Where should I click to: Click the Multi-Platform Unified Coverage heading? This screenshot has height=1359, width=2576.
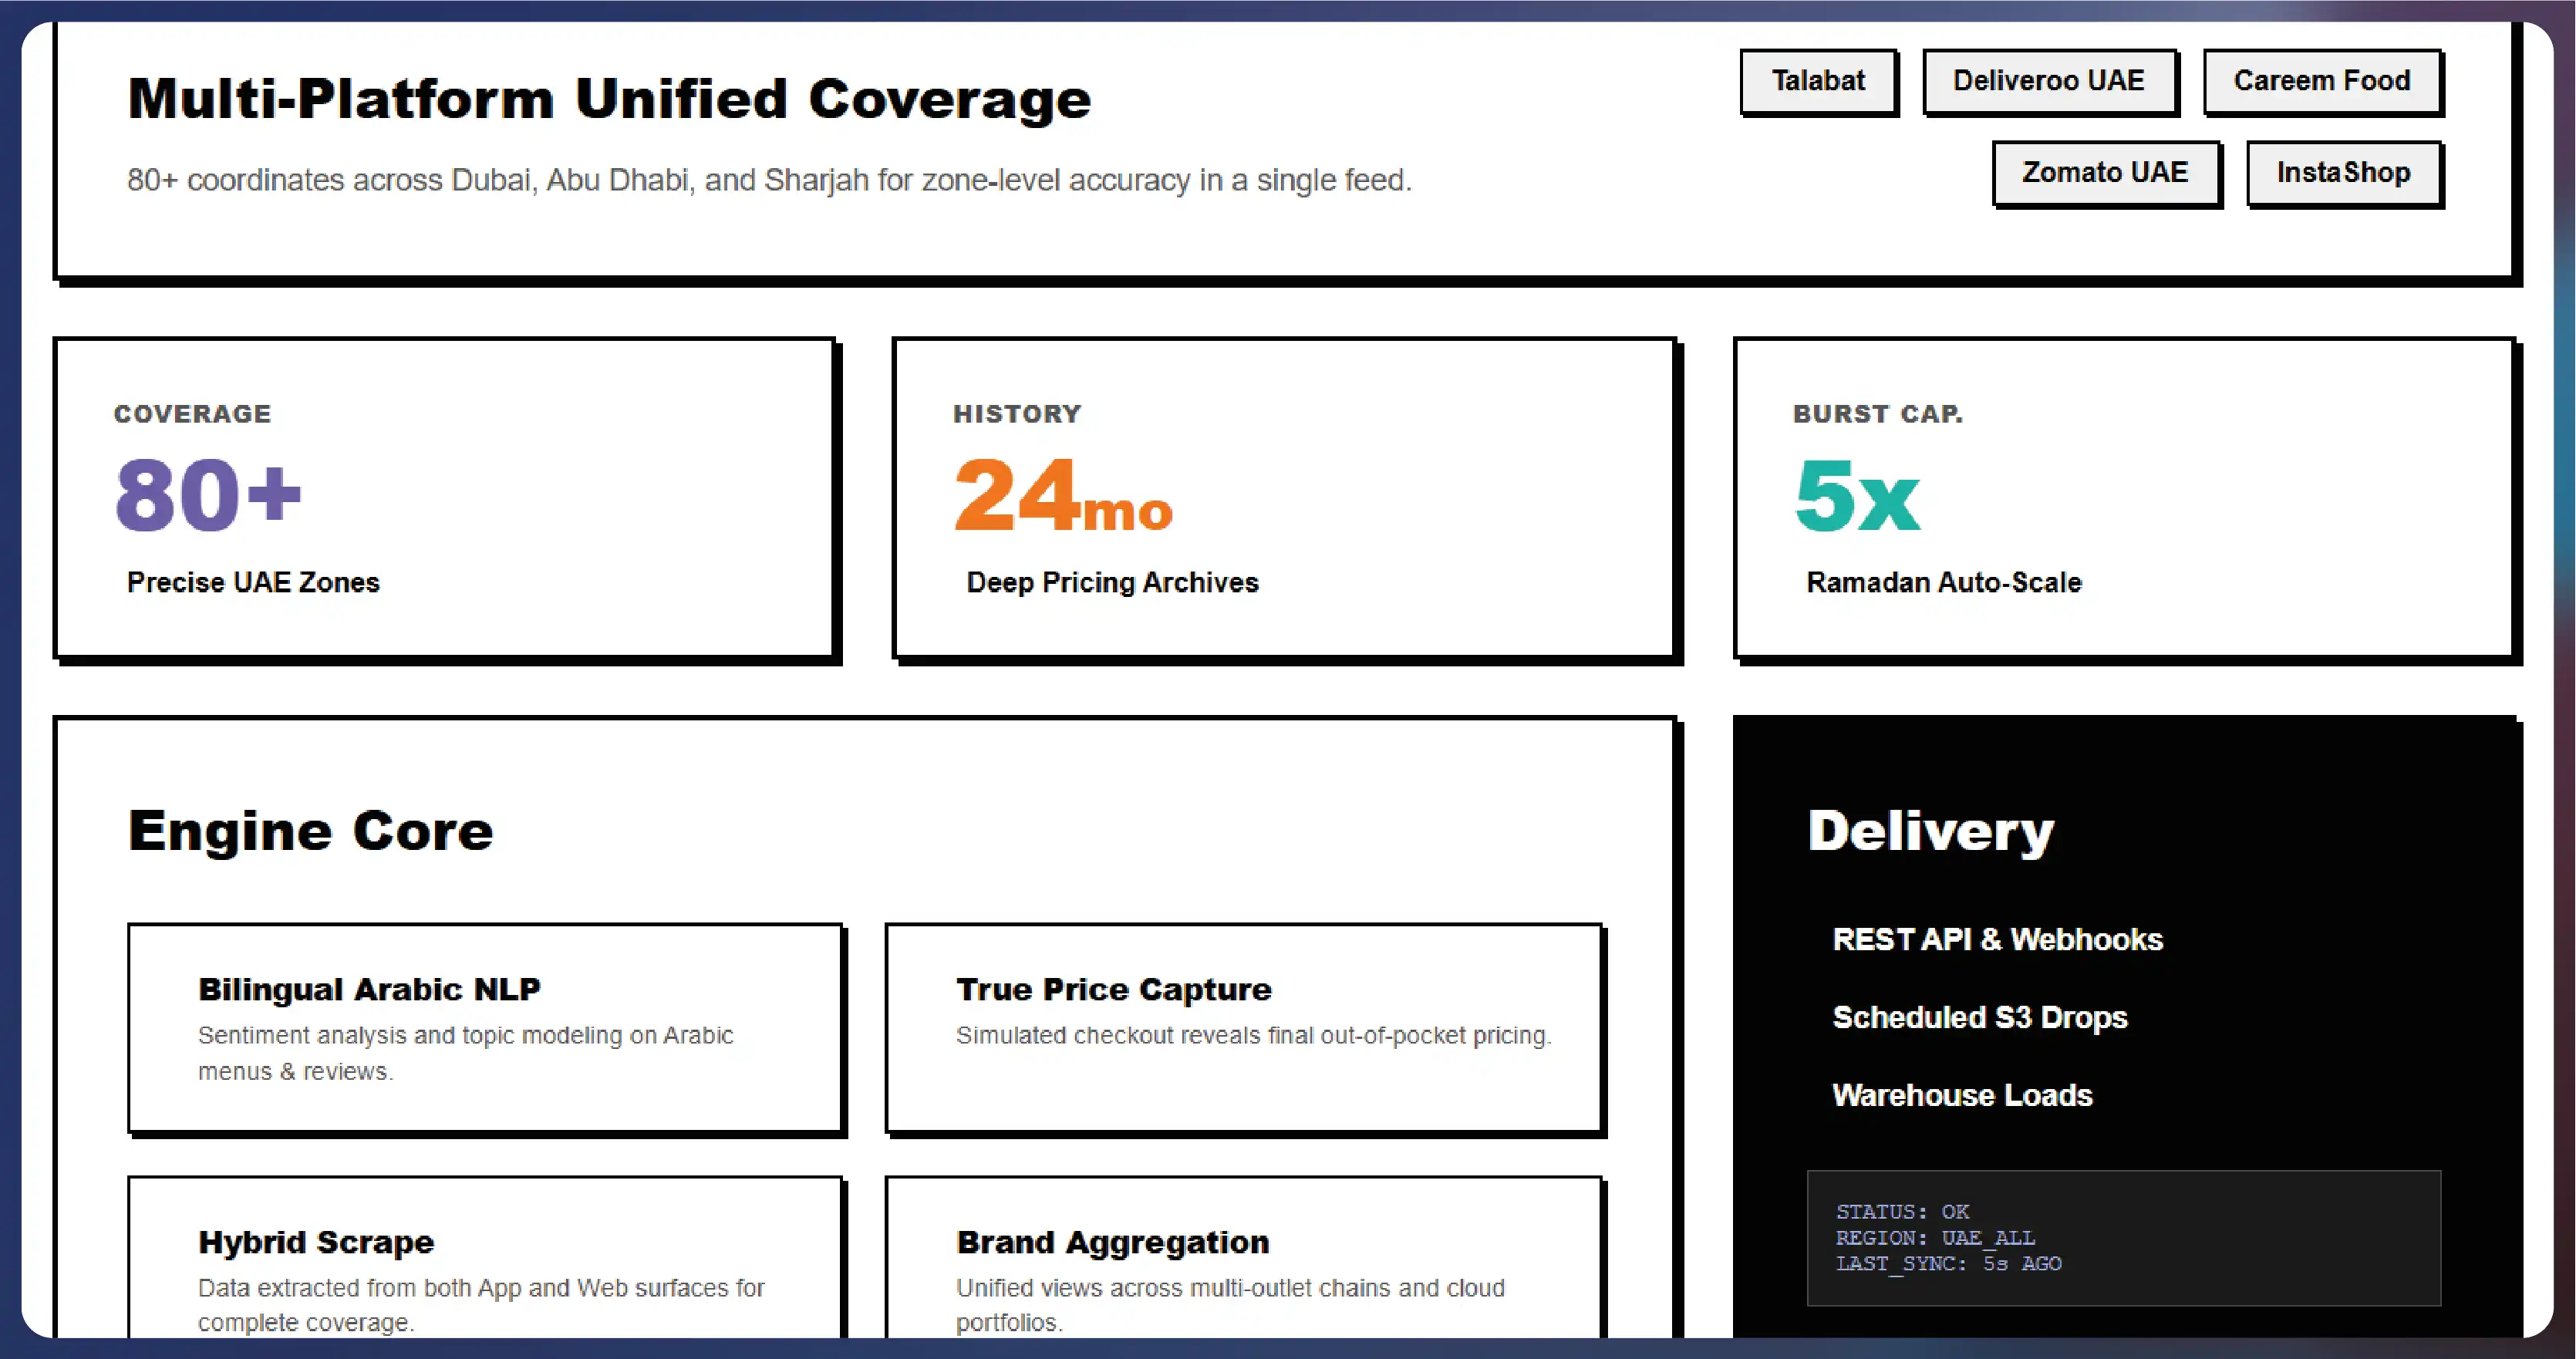(x=609, y=99)
